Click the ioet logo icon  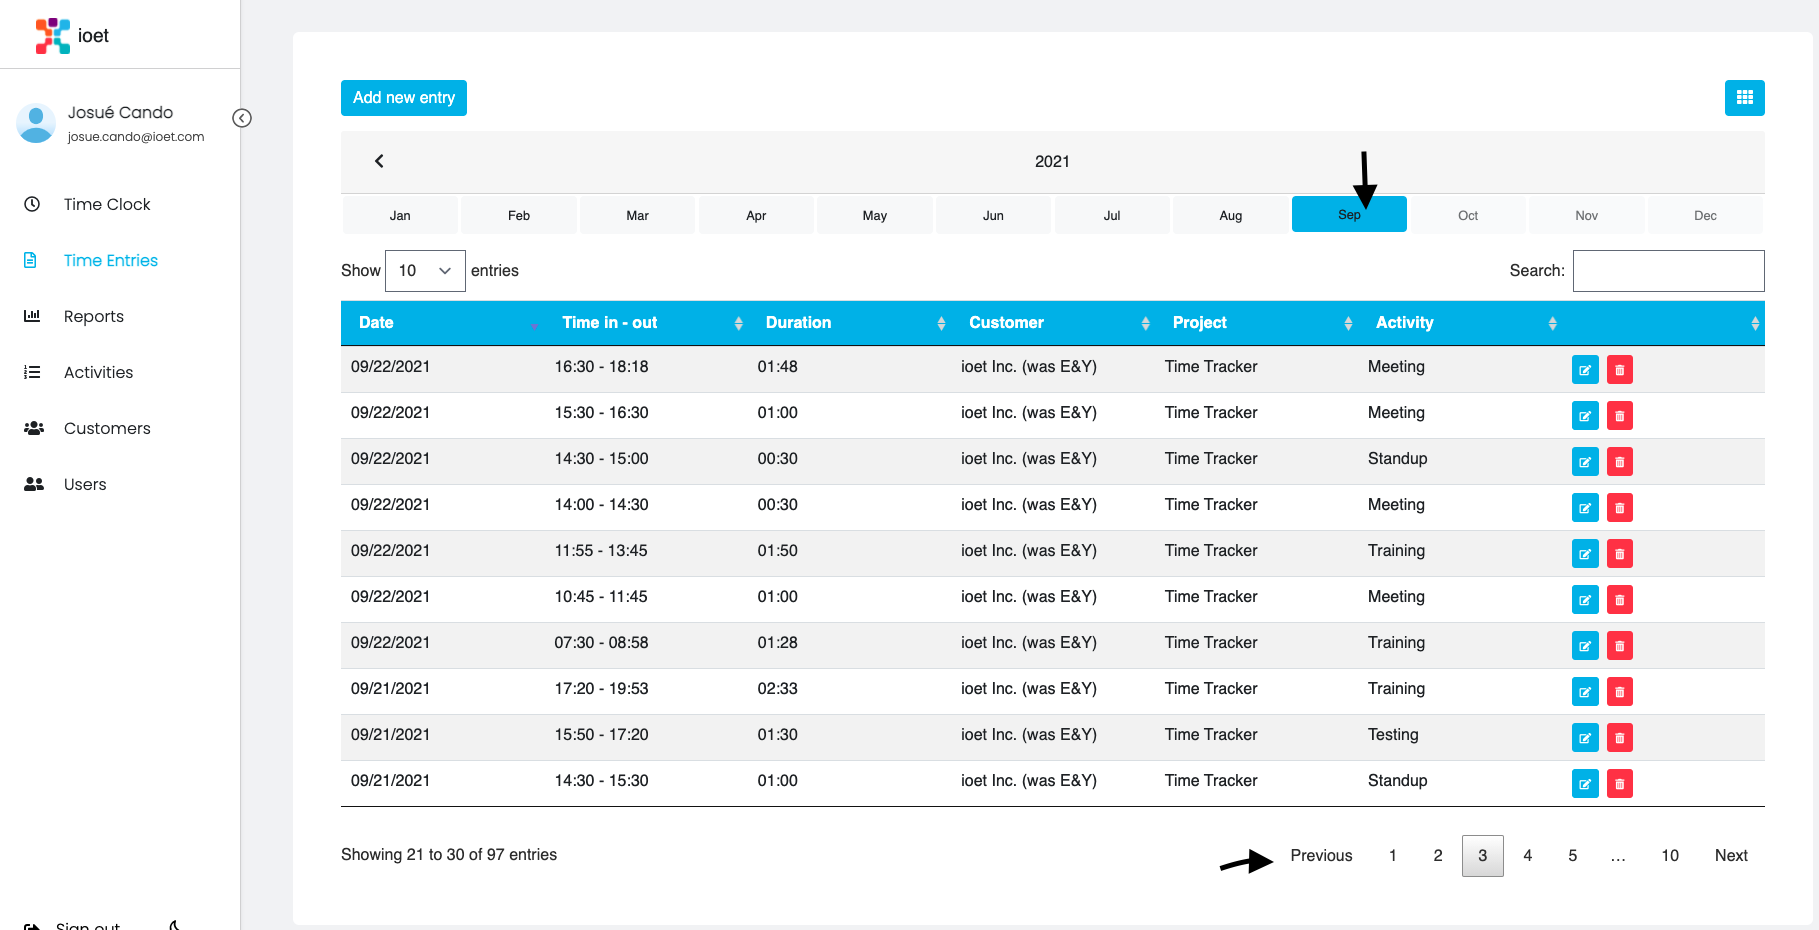[52, 36]
